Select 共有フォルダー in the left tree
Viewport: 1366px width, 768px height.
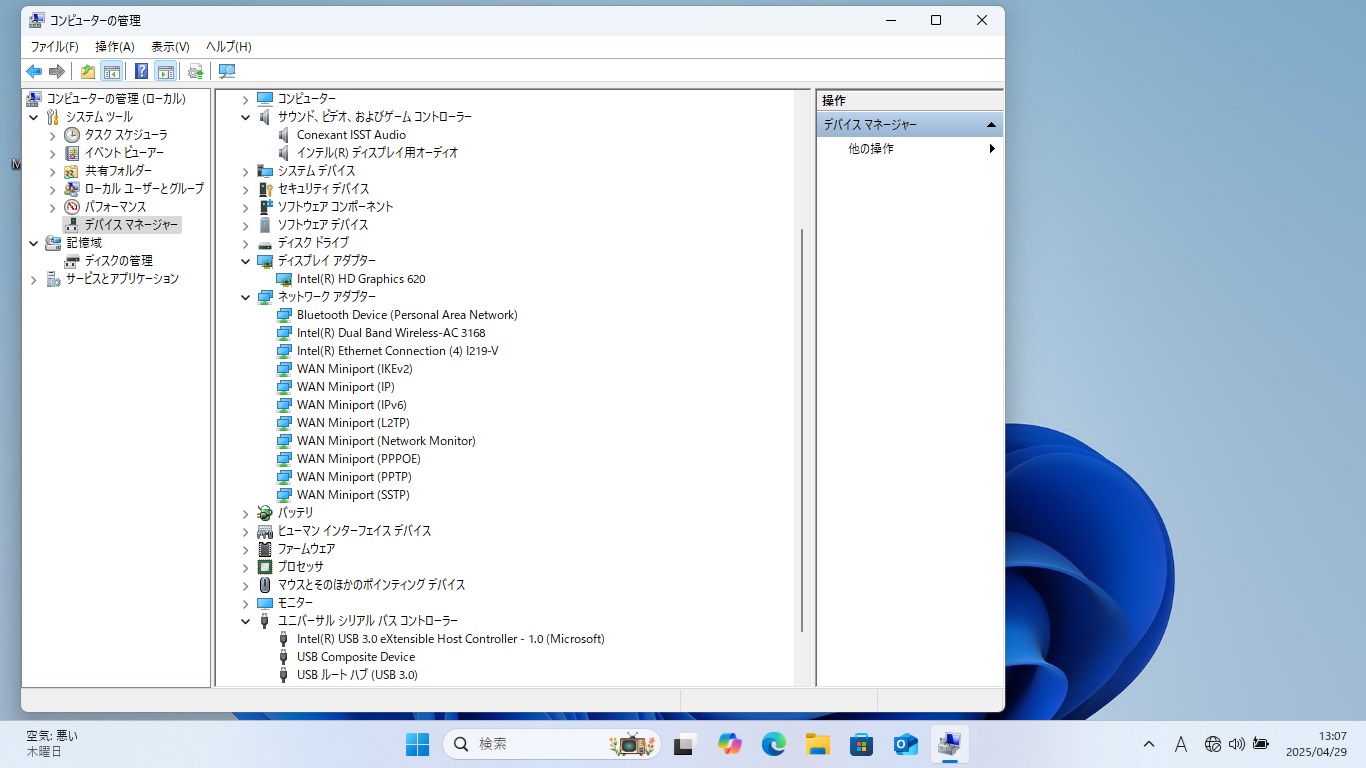118,171
